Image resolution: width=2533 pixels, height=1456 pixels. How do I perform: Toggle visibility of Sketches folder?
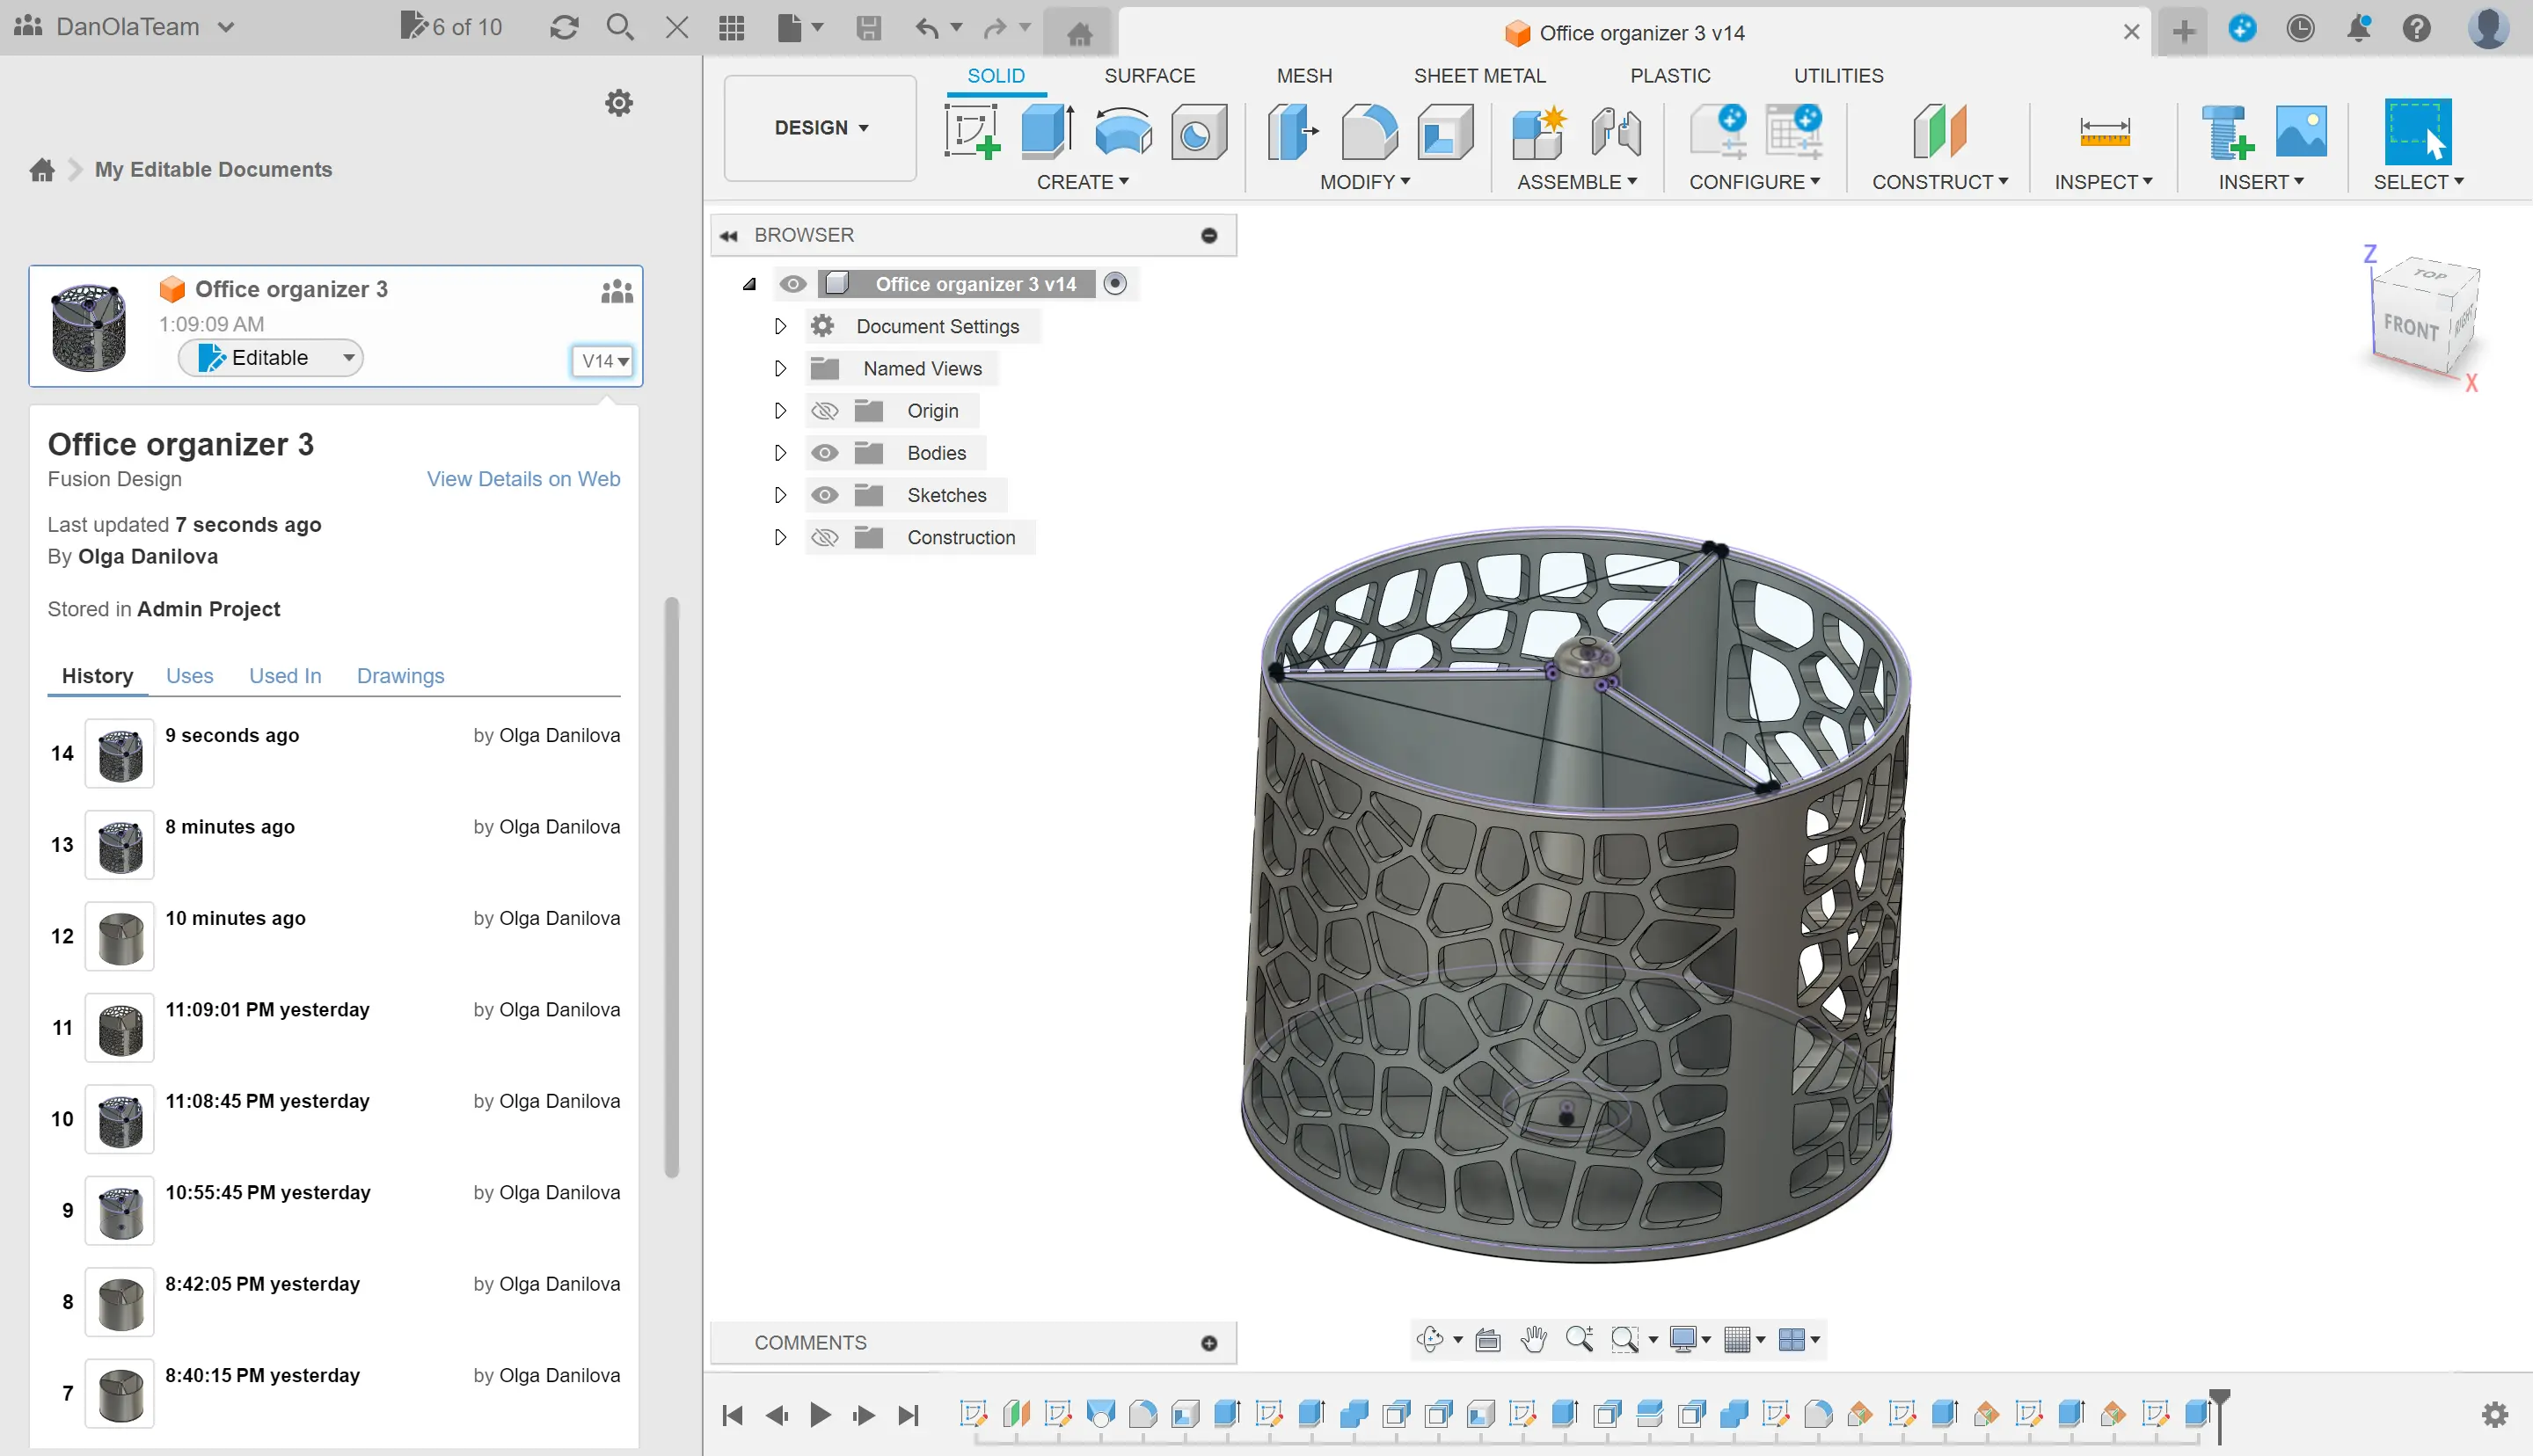824,495
